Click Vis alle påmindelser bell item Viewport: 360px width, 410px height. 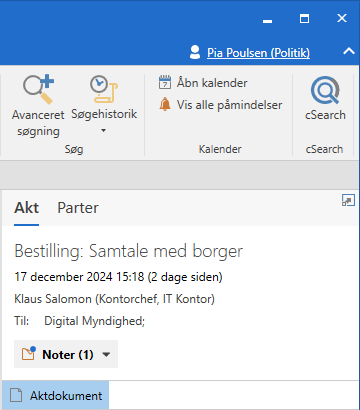pos(220,105)
